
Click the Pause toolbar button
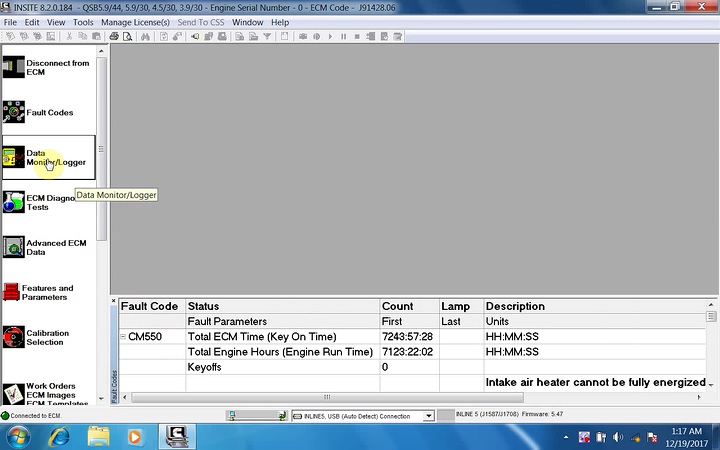(x=343, y=36)
